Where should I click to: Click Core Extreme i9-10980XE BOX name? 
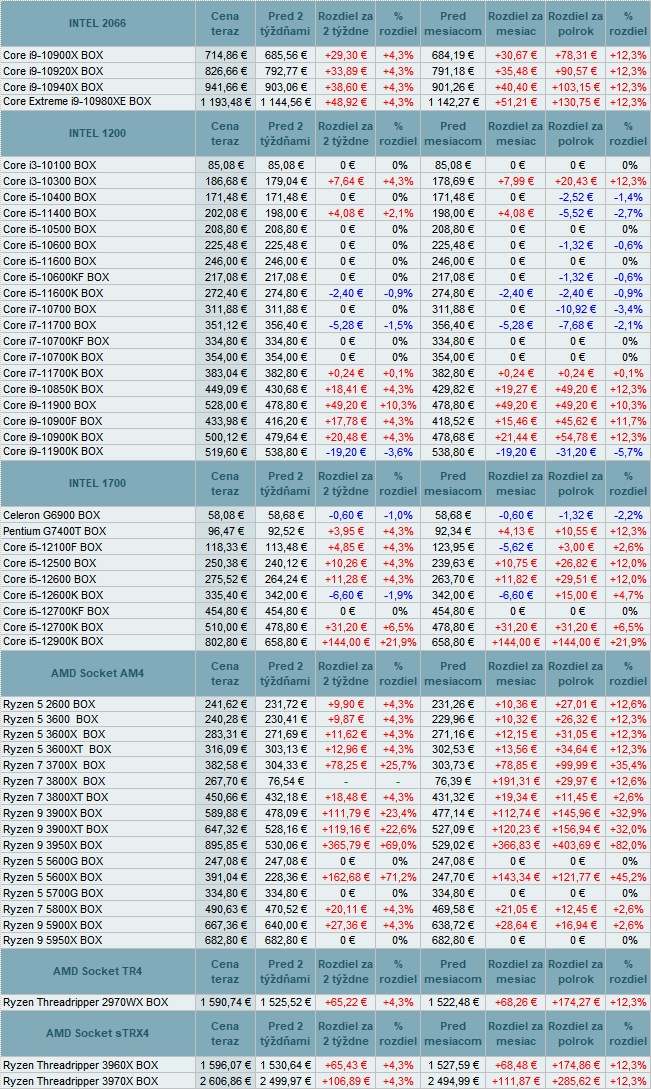click(x=77, y=101)
